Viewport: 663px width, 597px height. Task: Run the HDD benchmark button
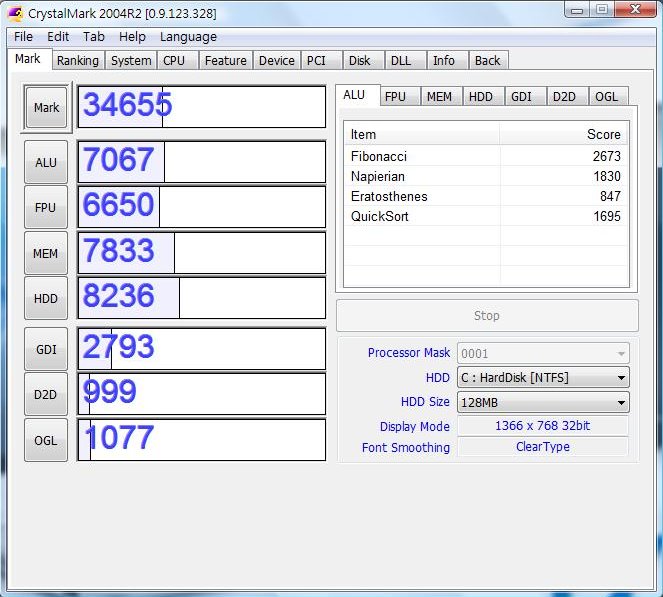point(46,298)
